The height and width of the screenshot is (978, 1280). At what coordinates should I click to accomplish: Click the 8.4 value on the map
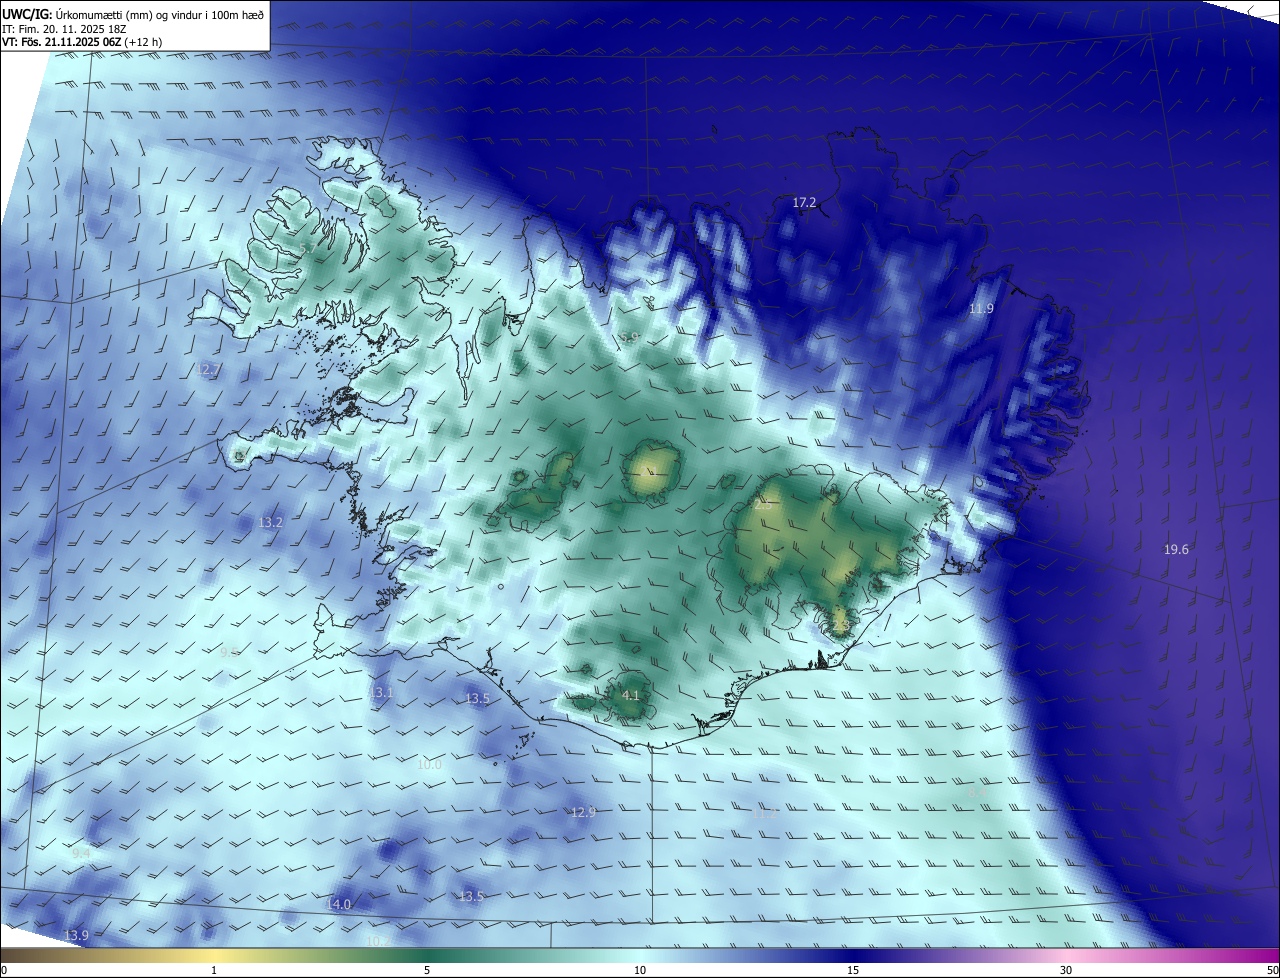977,792
